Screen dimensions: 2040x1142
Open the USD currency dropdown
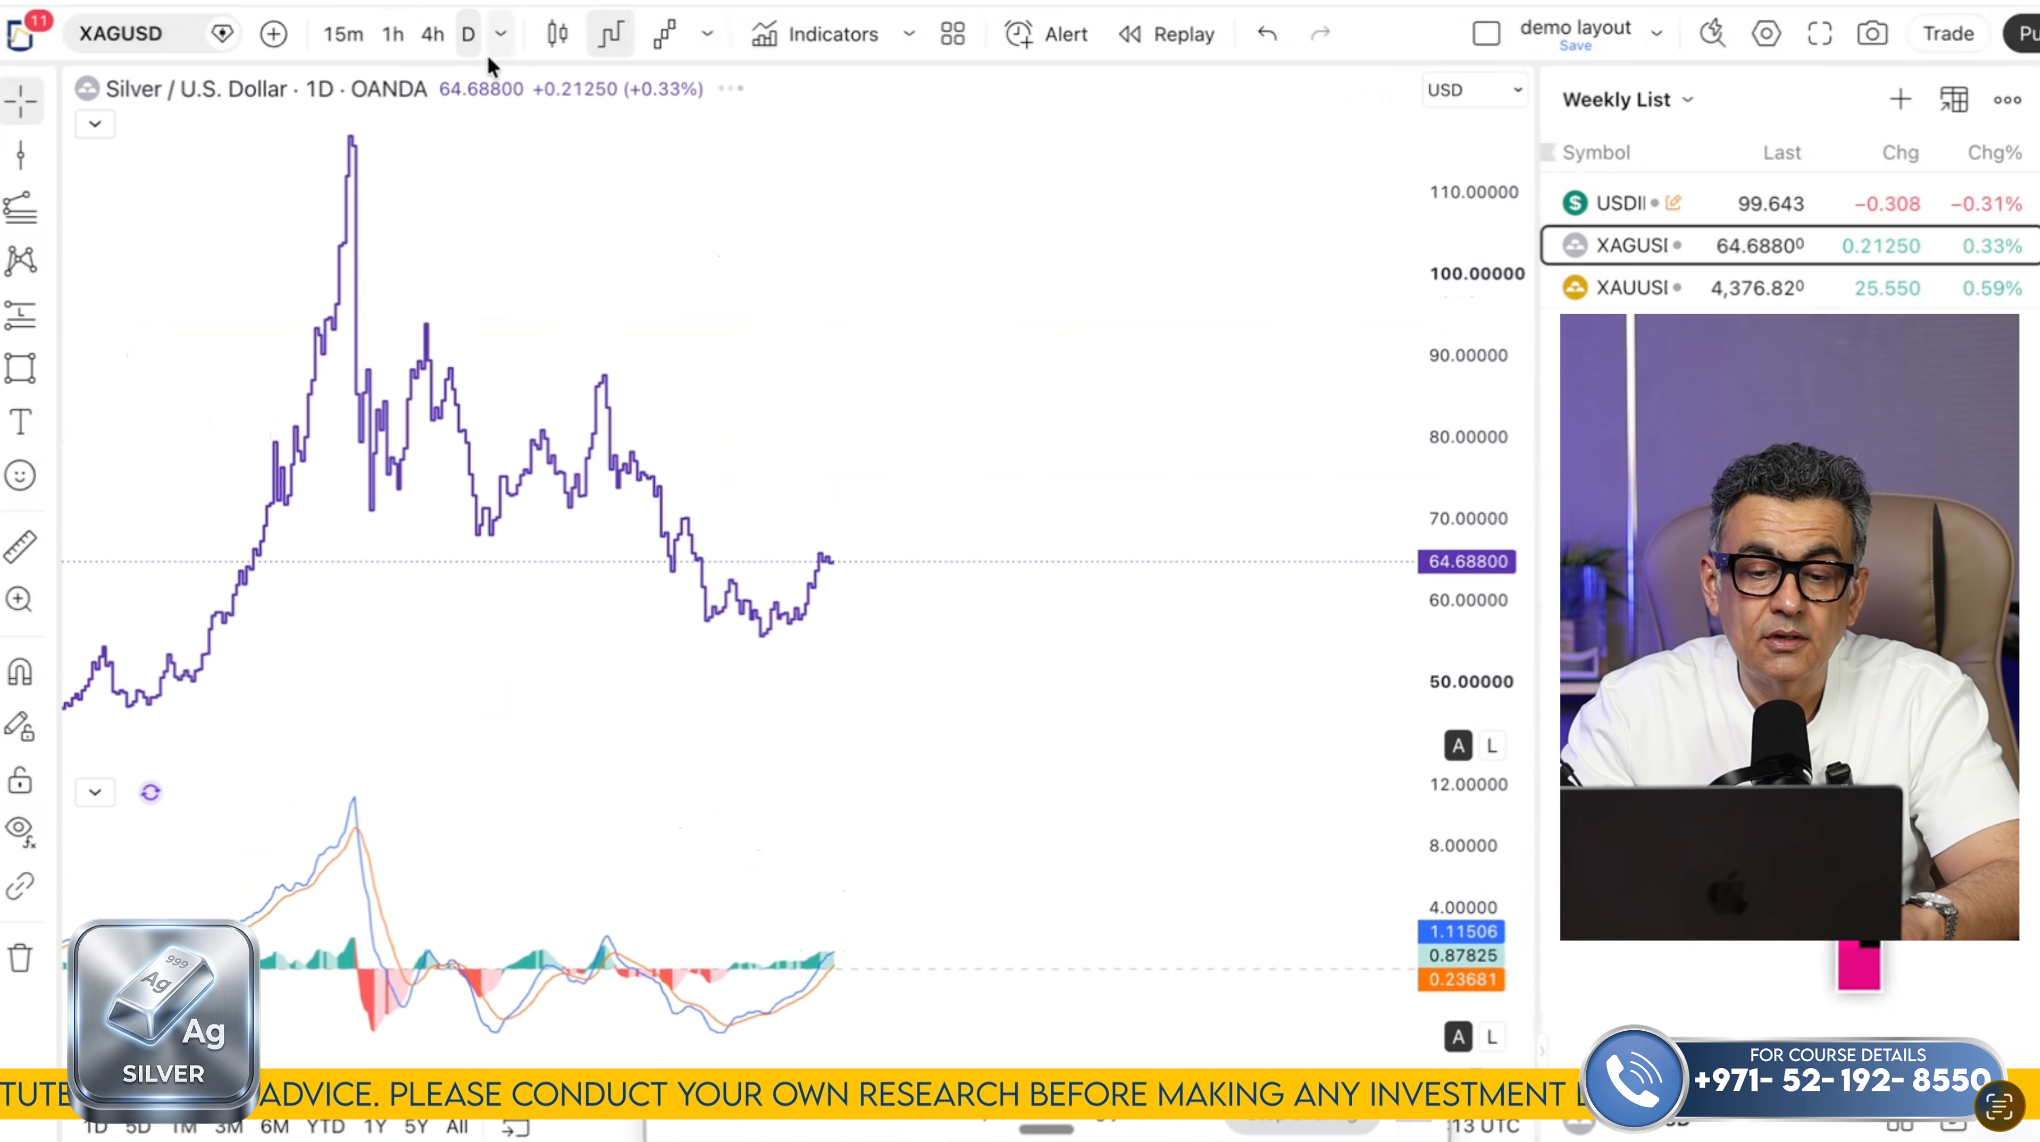(1475, 90)
